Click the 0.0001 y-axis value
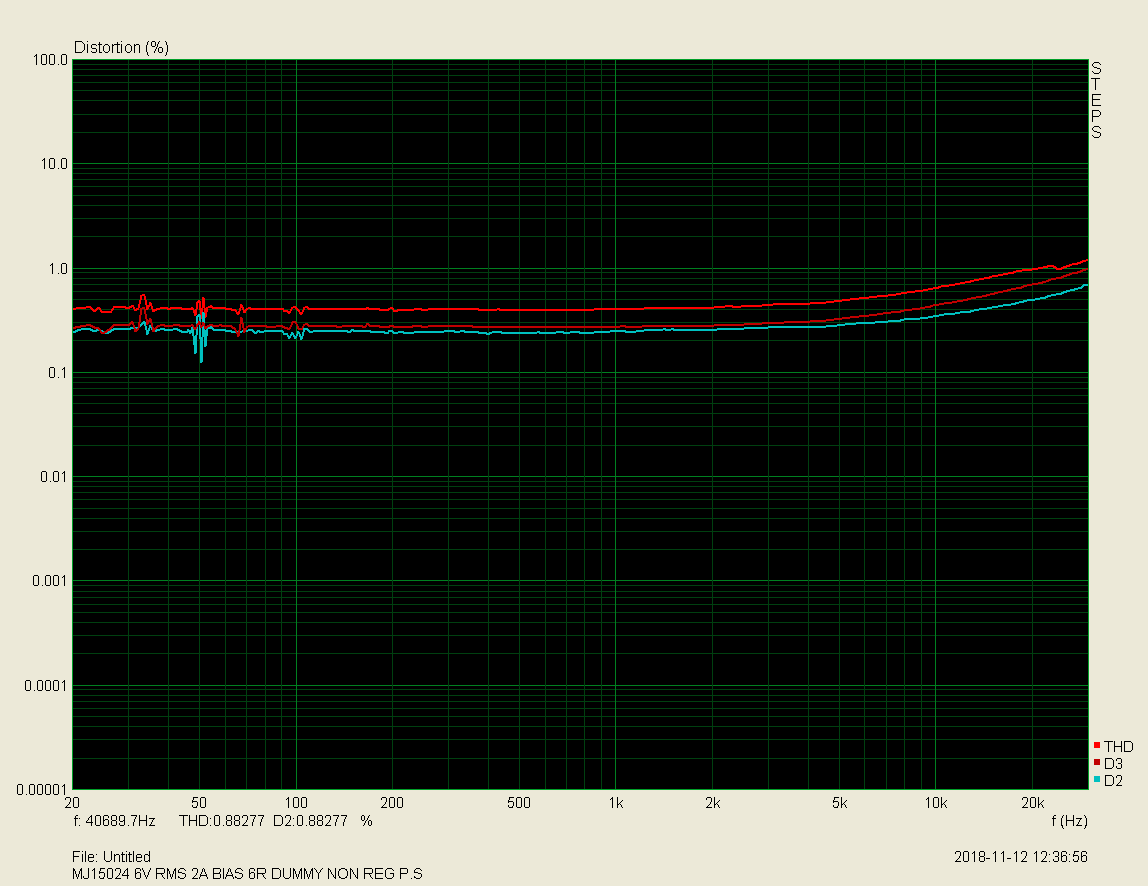This screenshot has width=1148, height=886. coord(46,685)
